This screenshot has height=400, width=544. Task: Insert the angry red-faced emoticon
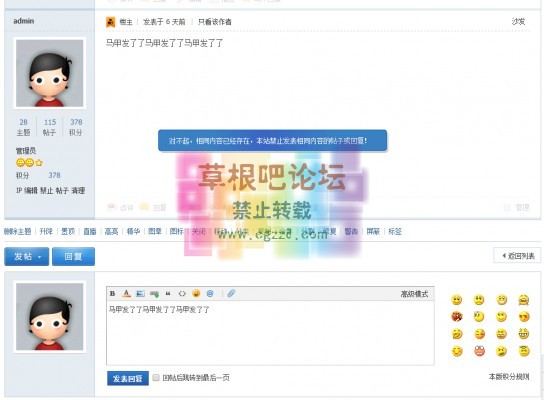point(457,316)
